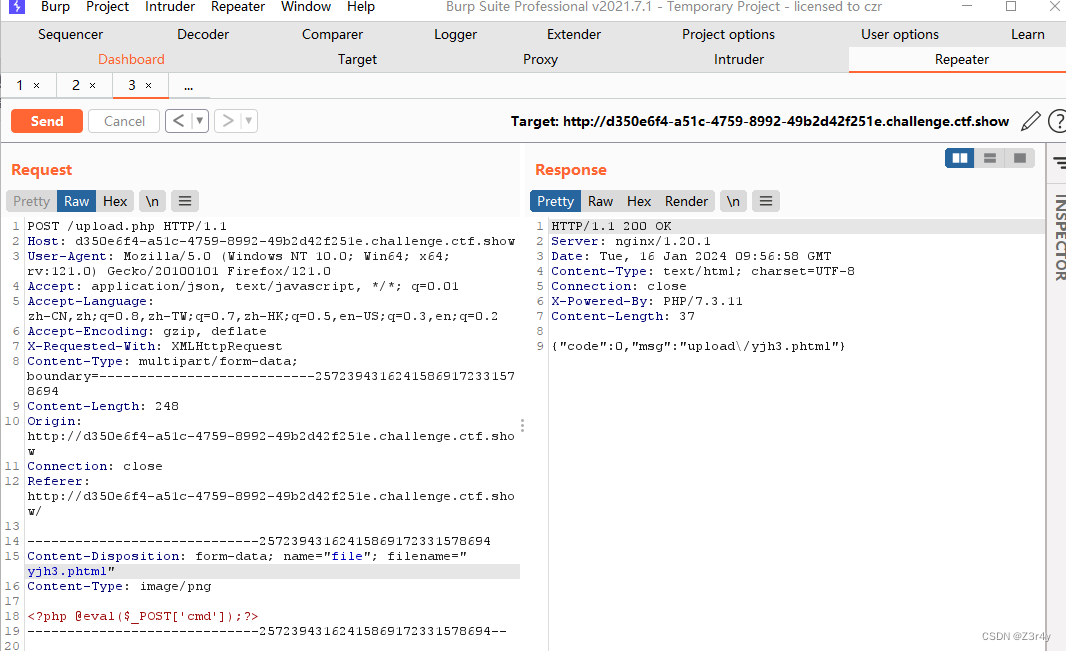Click the HTTP/1.1 200 OK status line
This screenshot has width=1066, height=651.
pos(611,226)
